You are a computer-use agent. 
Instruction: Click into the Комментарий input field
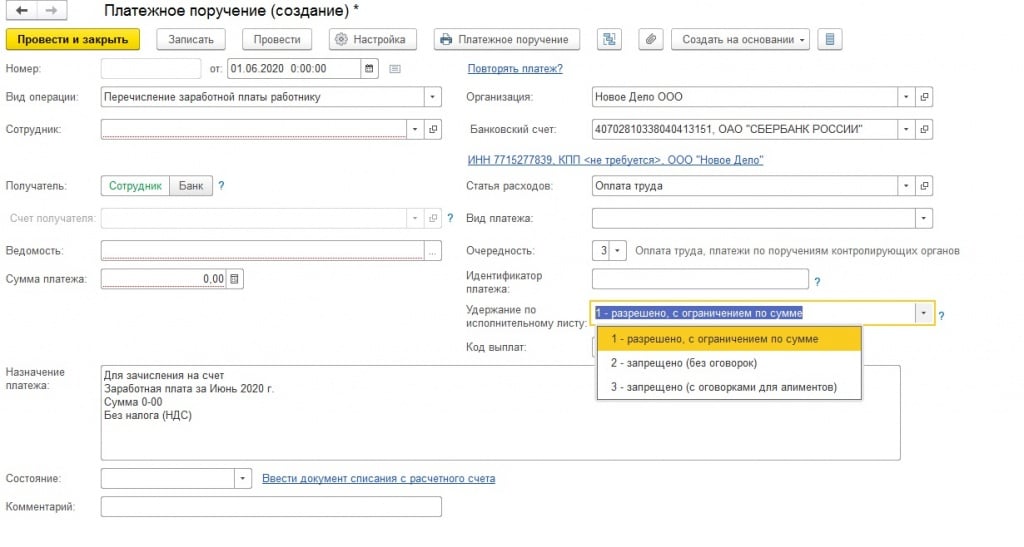click(x=270, y=507)
